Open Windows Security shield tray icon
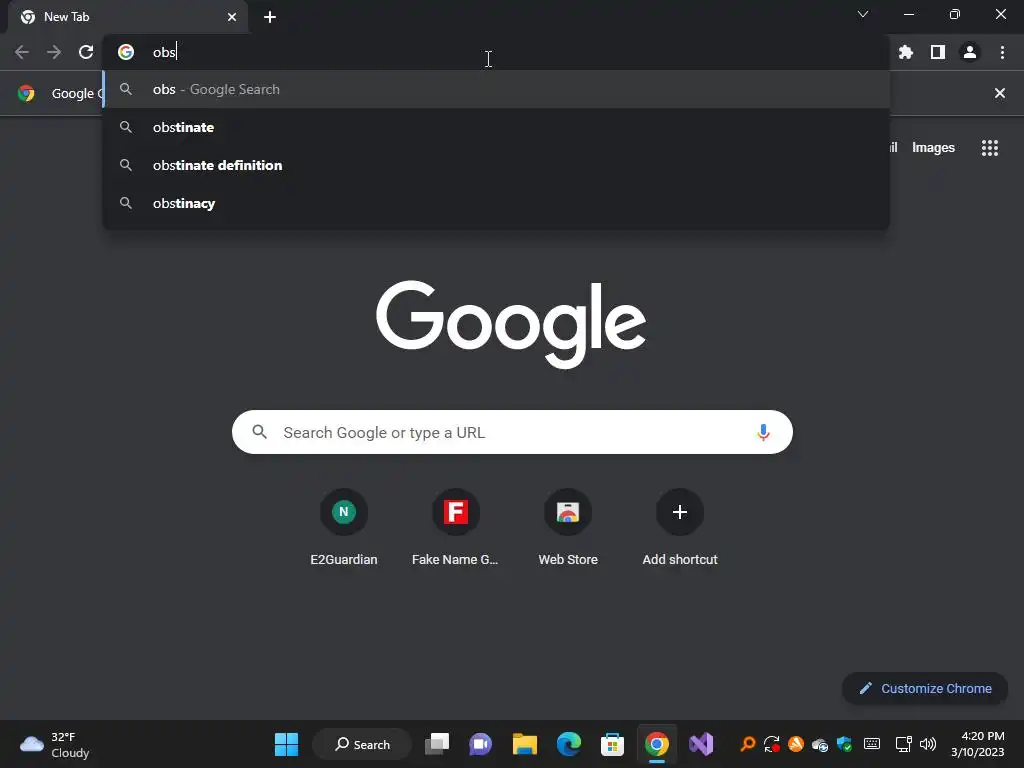Viewport: 1024px width, 768px height. 844,744
